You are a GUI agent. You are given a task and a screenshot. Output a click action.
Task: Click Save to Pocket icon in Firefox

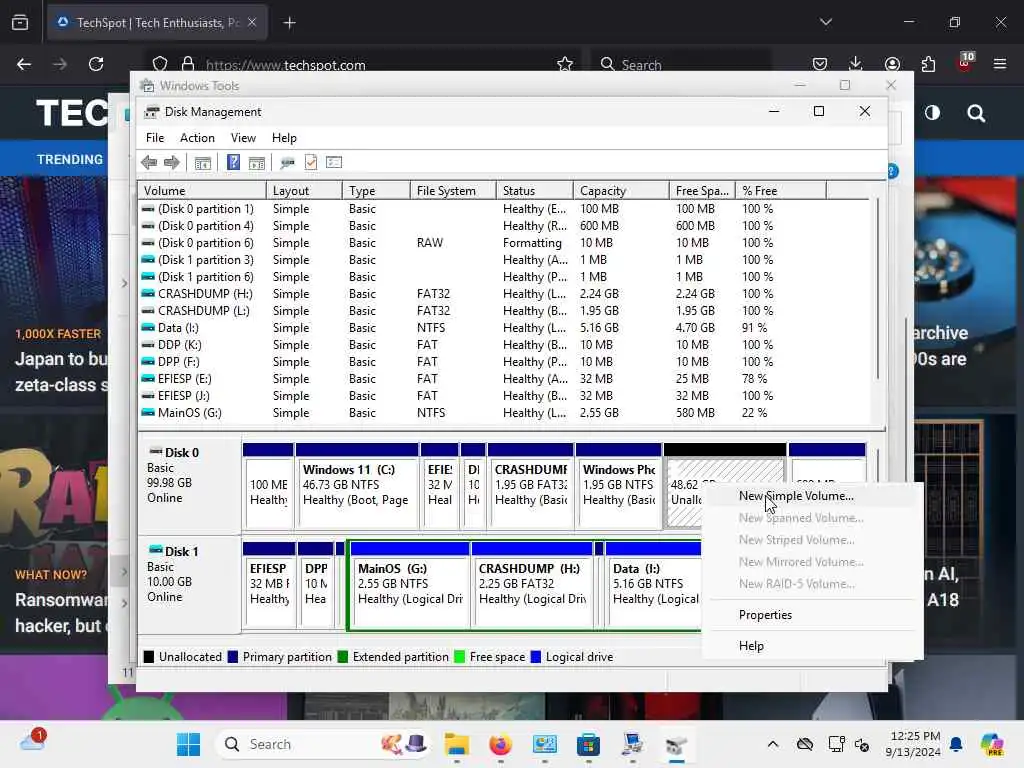[x=820, y=64]
